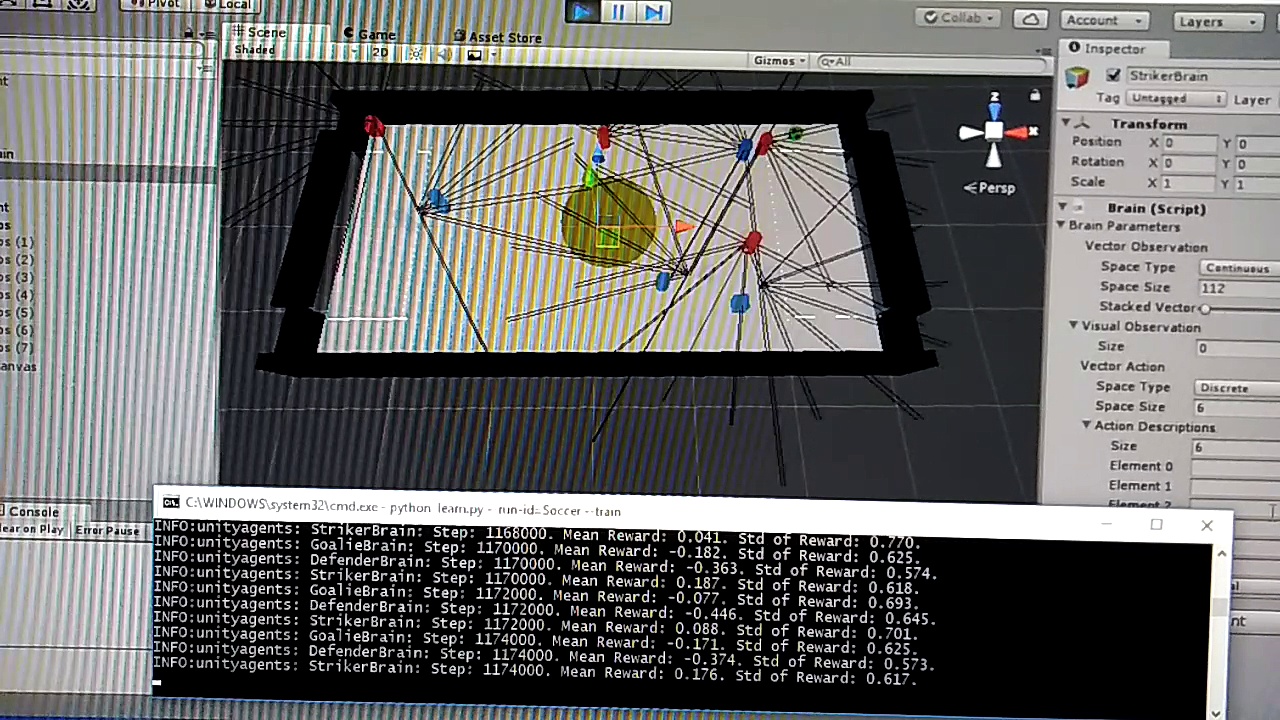Click the Collab button
The height and width of the screenshot is (720, 1280).
coord(959,18)
